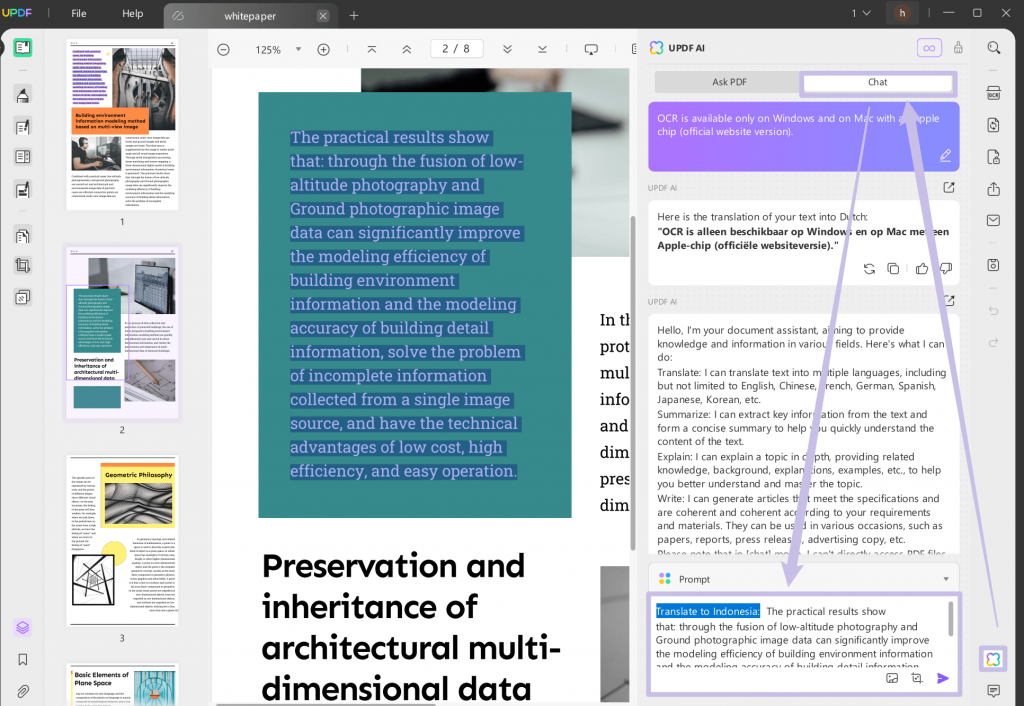
Task: Open the Reader mode icon in left sidebar
Action: [x=23, y=48]
